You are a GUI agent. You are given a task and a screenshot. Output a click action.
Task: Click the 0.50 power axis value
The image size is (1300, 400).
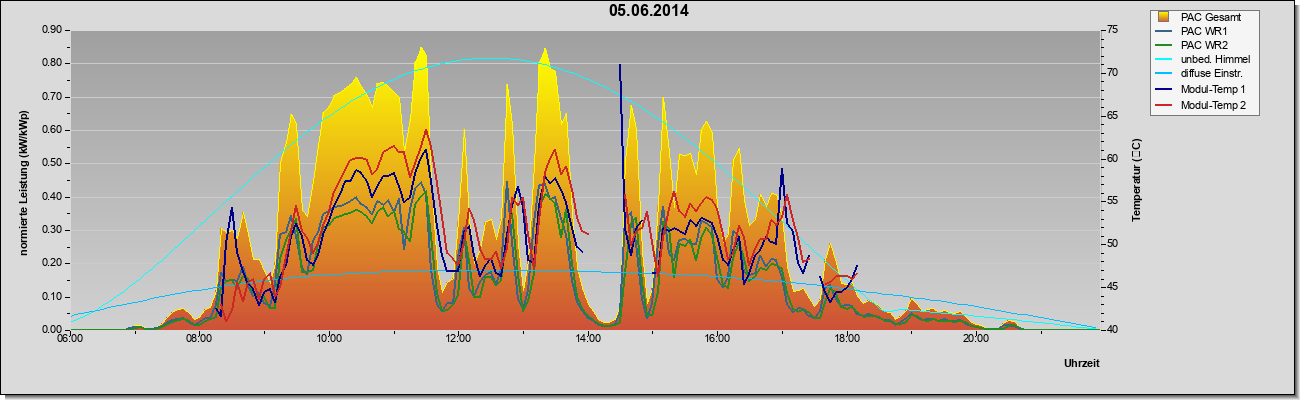tap(52, 163)
